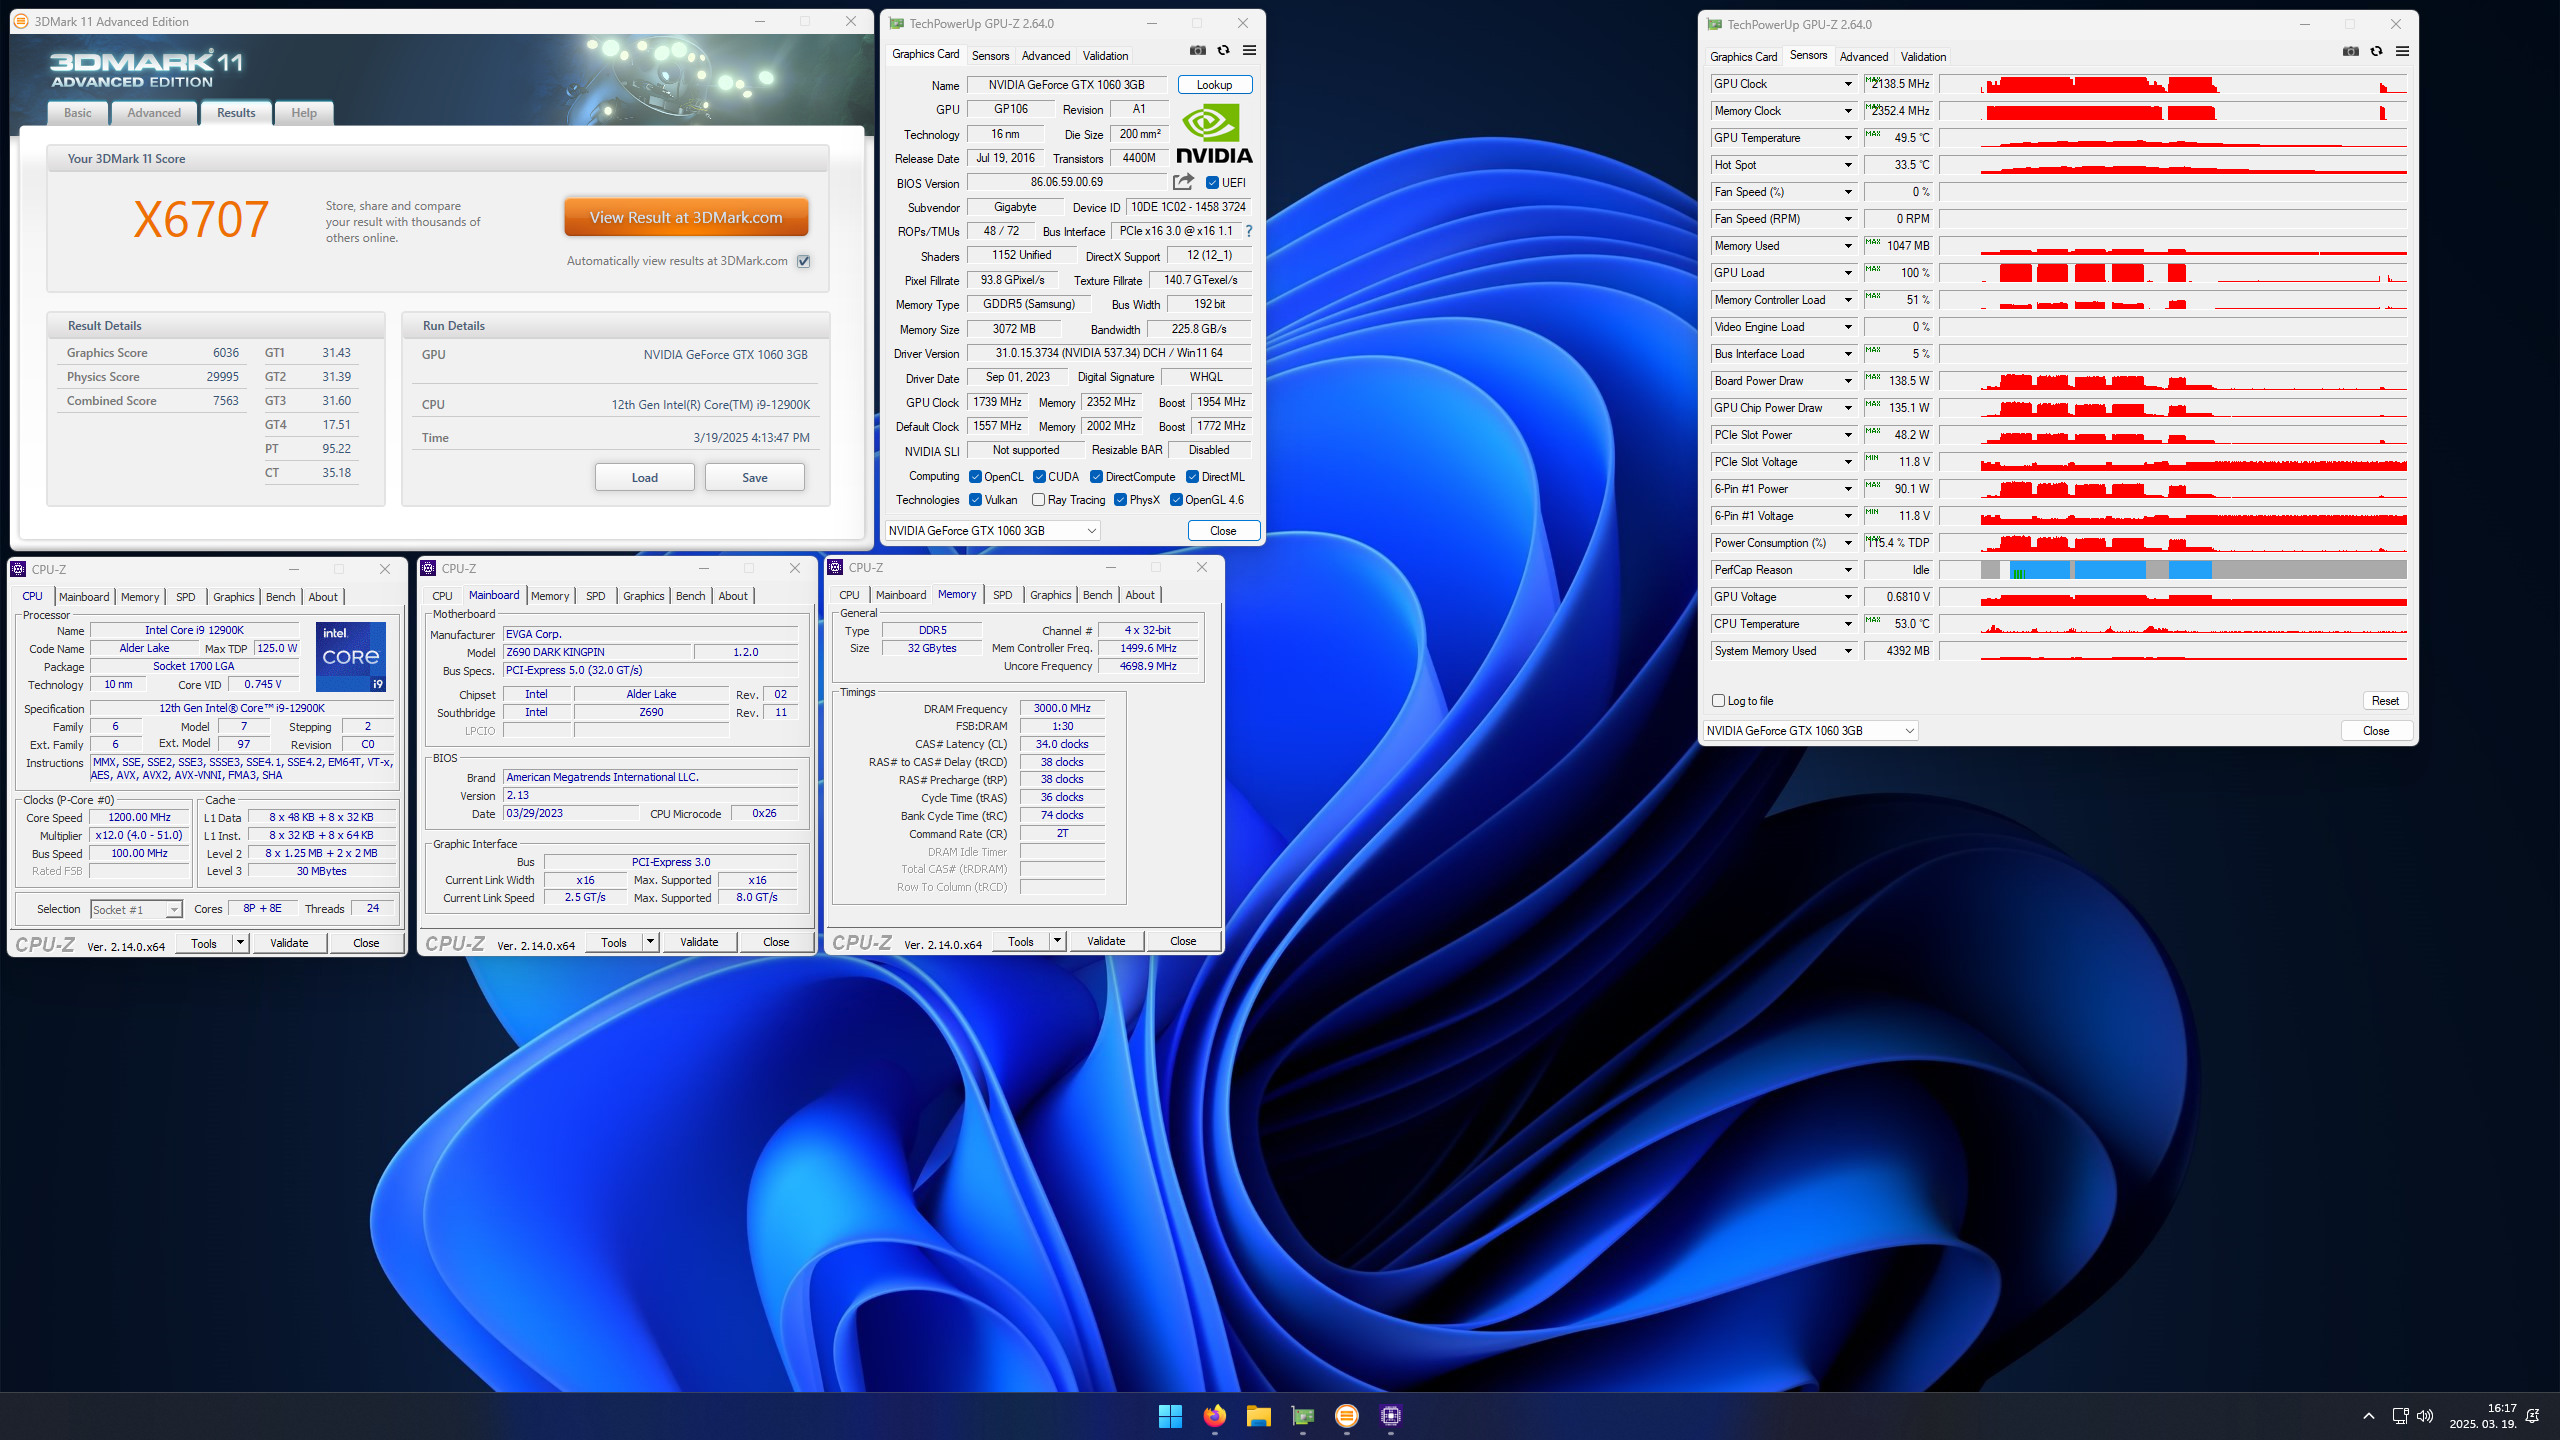Click the NVIDIA logo in GPU-Z

1214,134
